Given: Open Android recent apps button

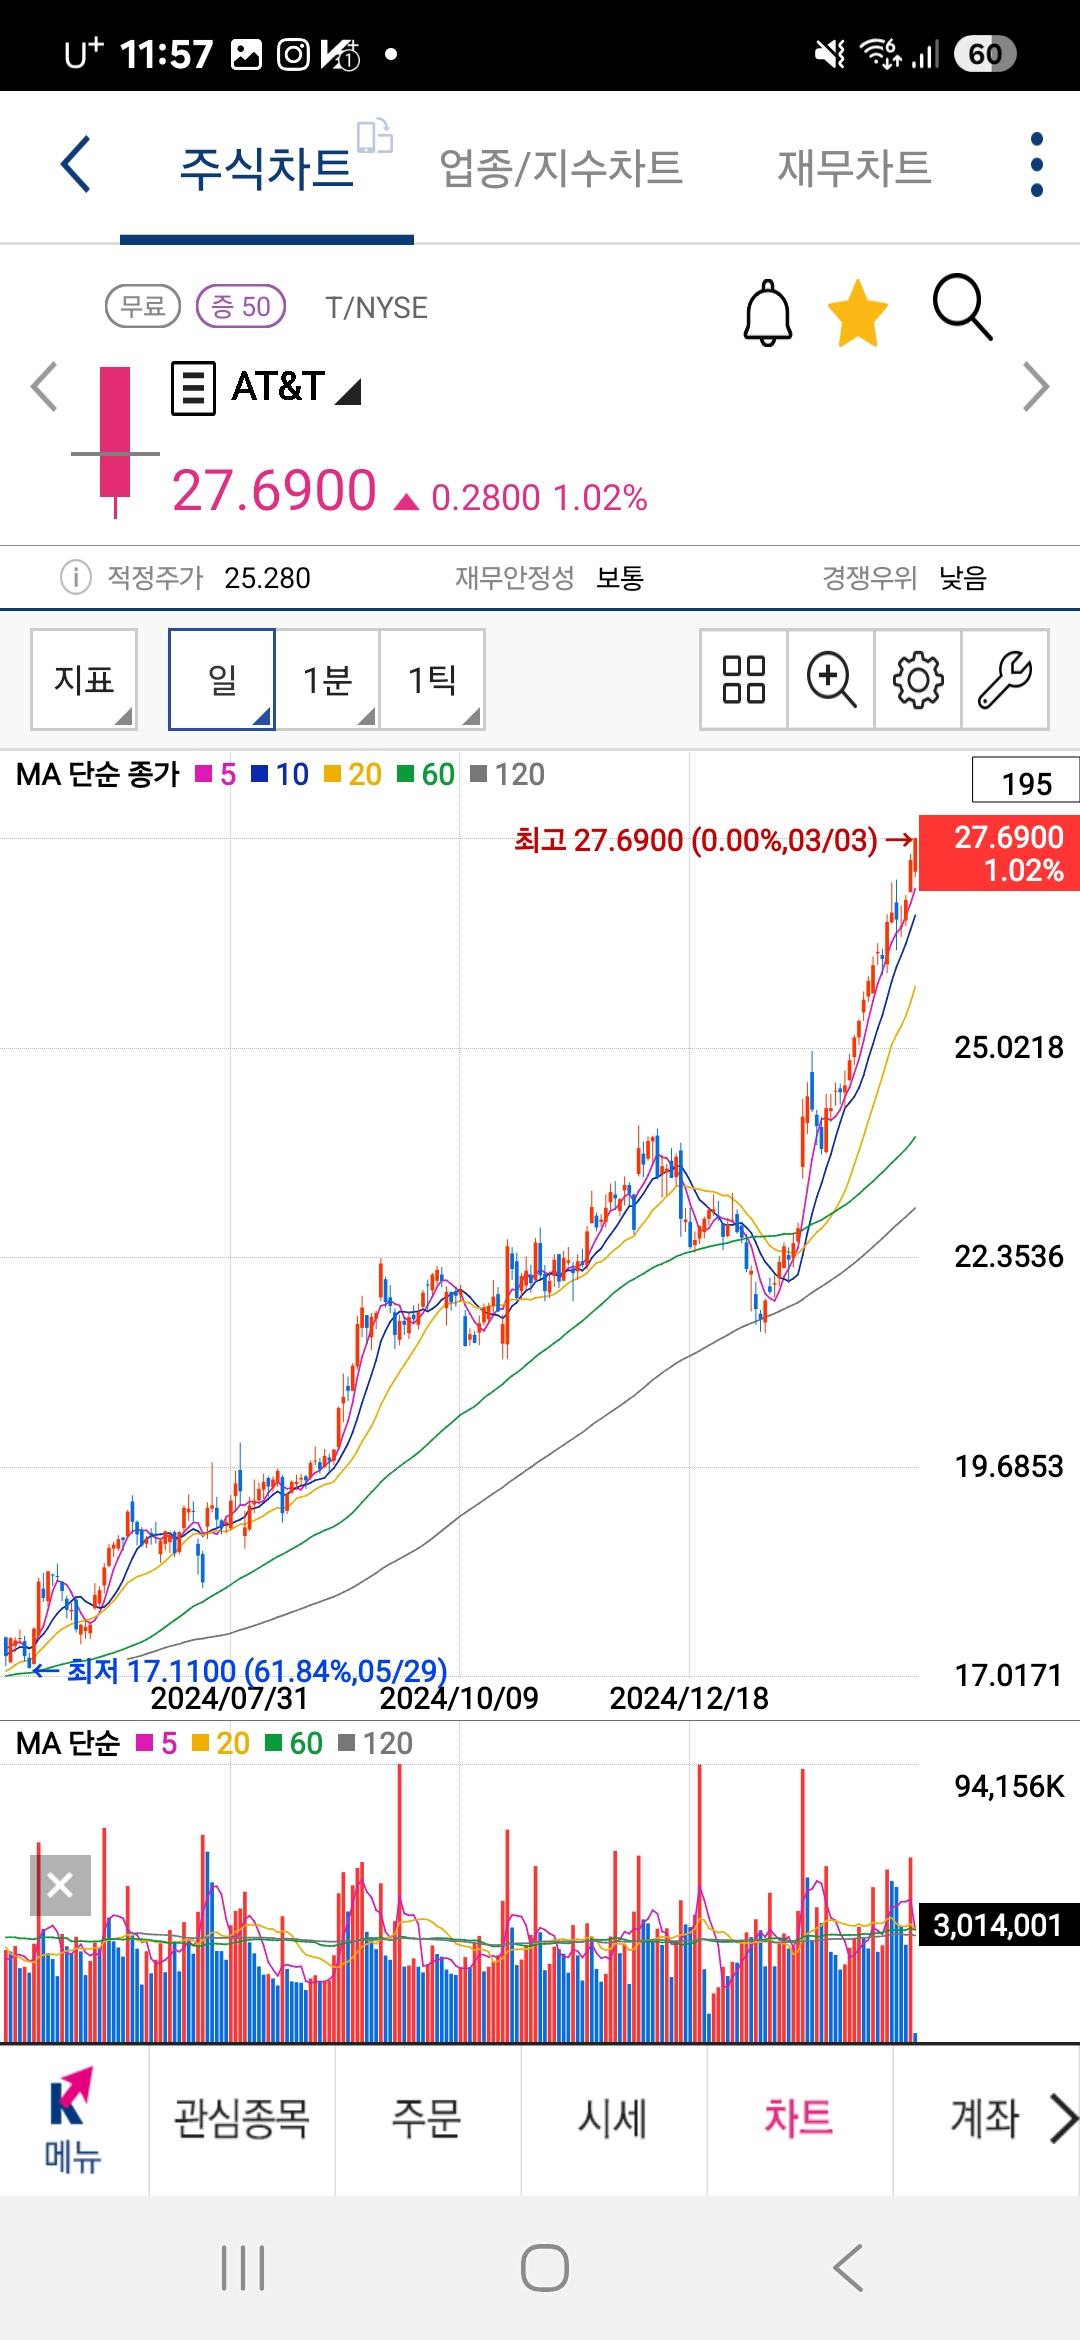Looking at the screenshot, I should 243,2267.
